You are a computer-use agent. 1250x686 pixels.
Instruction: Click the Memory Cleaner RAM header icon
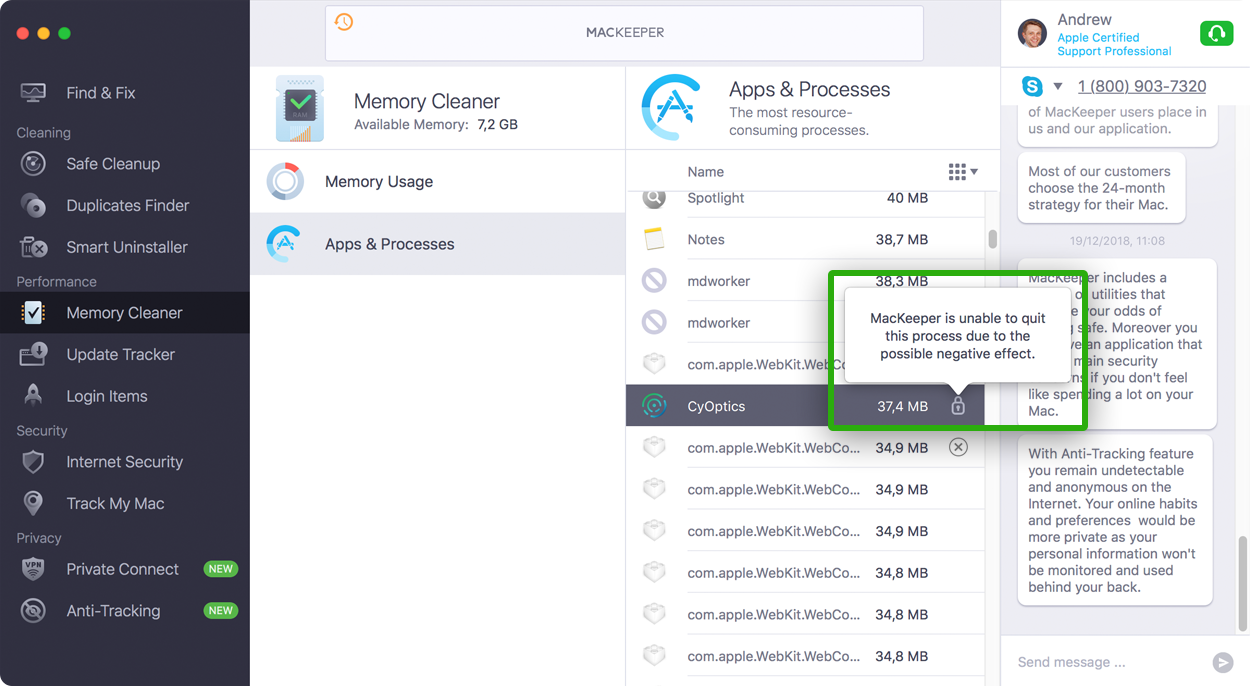click(x=300, y=108)
